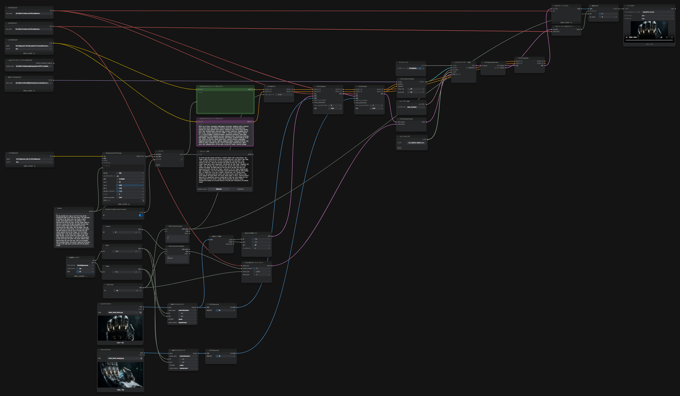Viewport: 680px width, 396px height.
Task: Click the text area of the green prompt node
Action: (225, 102)
